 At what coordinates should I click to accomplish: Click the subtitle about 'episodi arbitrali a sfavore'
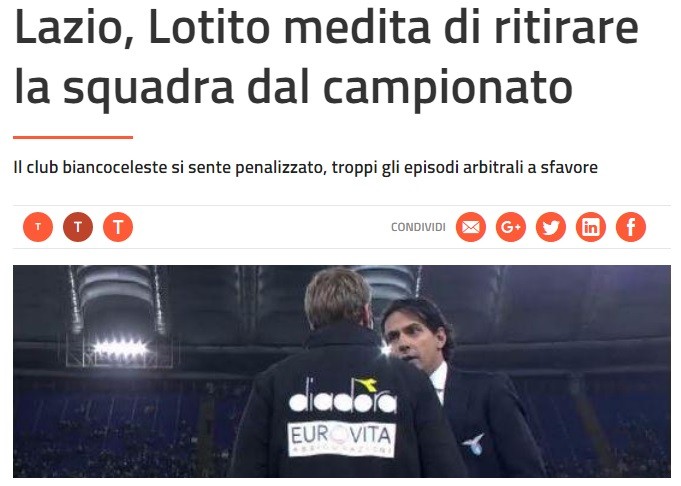click(305, 167)
